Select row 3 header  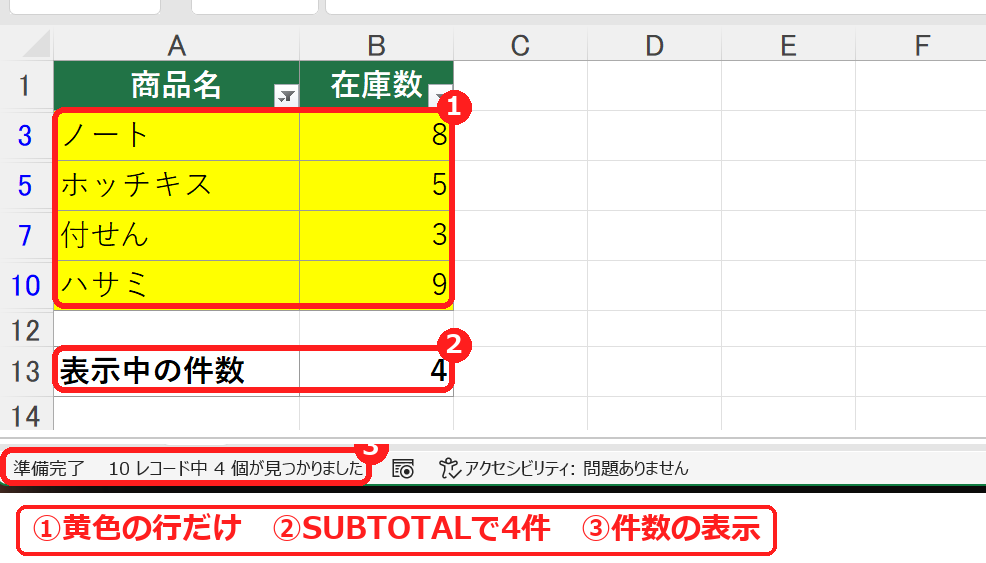[25, 135]
